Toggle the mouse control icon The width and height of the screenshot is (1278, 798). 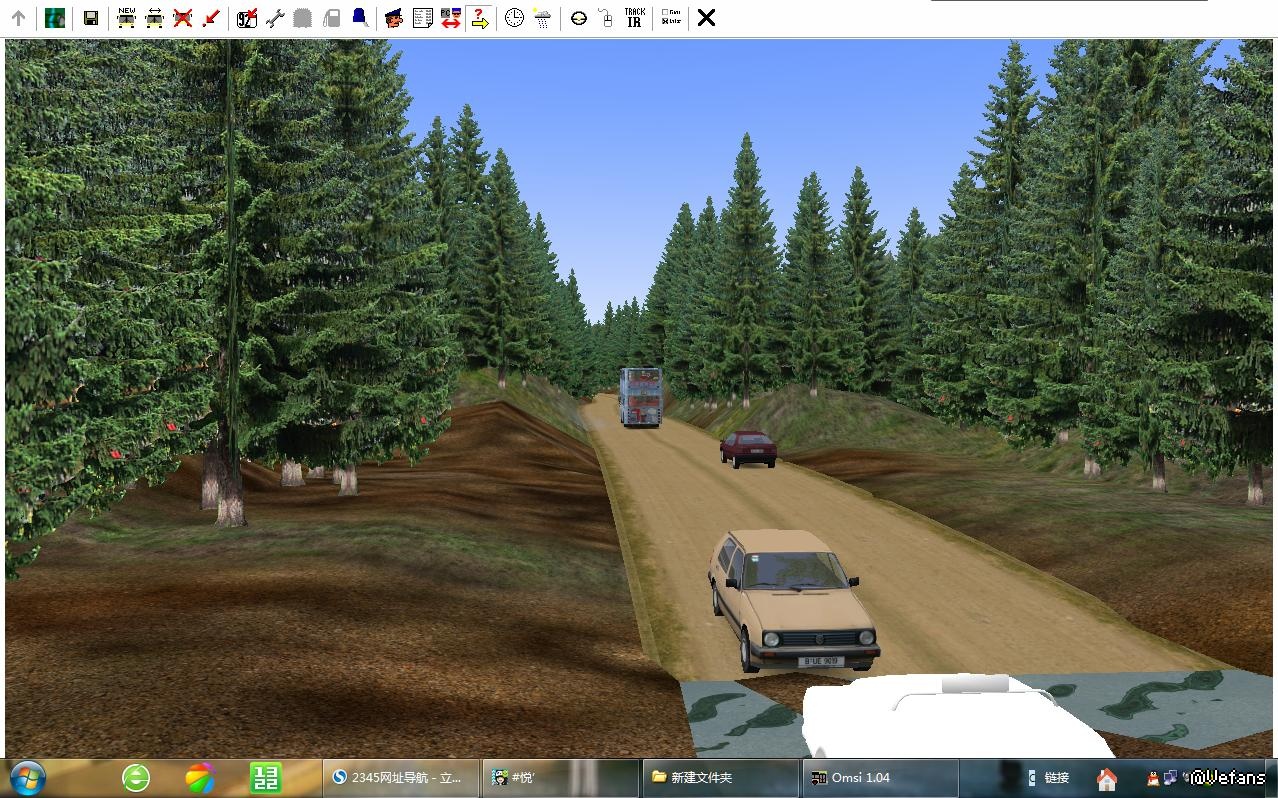(x=606, y=18)
